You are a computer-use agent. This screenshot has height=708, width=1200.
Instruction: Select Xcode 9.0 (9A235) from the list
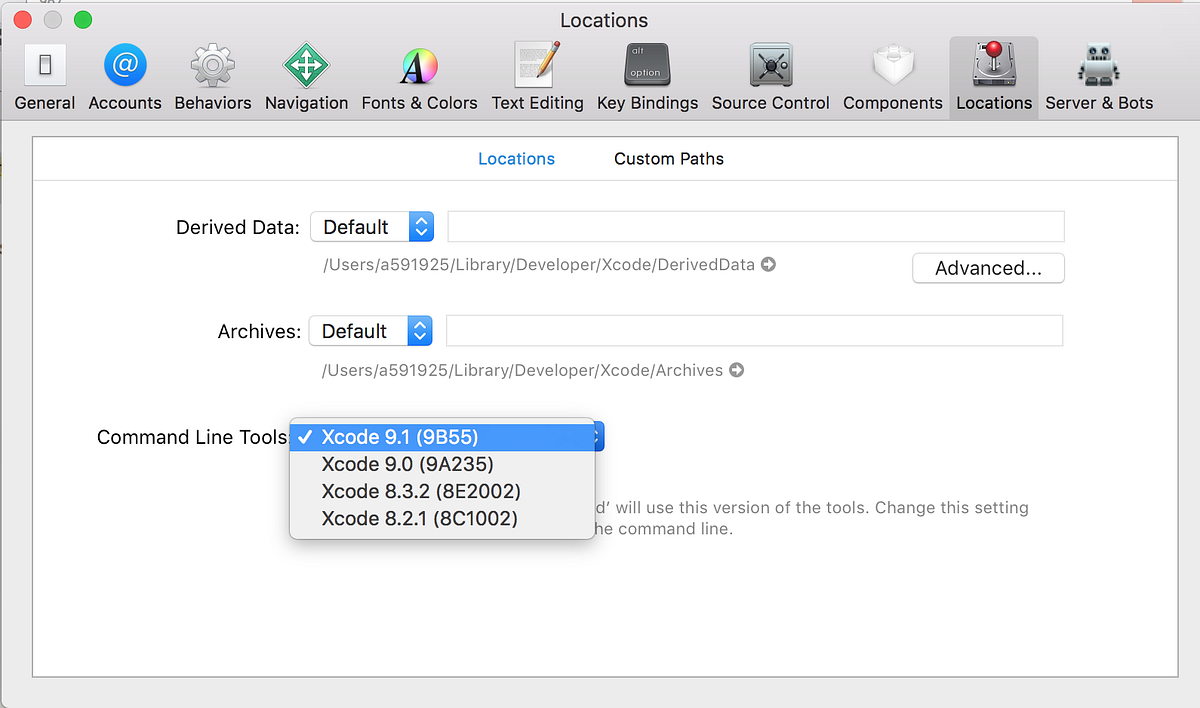406,464
